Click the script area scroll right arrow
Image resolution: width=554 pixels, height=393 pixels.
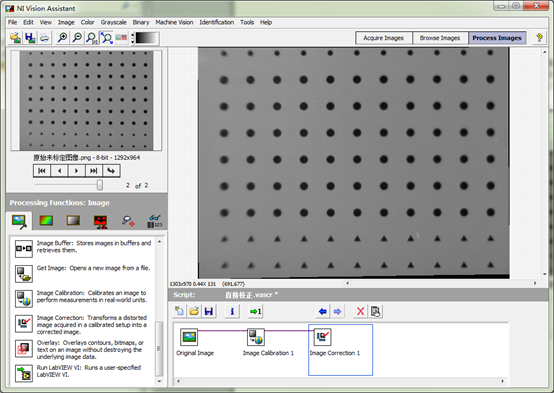pyautogui.click(x=502, y=381)
